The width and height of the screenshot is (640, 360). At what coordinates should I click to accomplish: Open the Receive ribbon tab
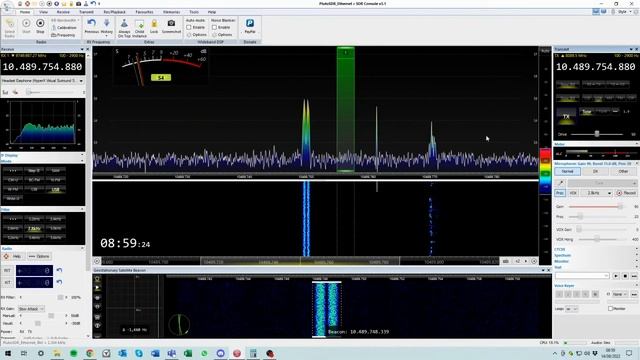click(63, 12)
